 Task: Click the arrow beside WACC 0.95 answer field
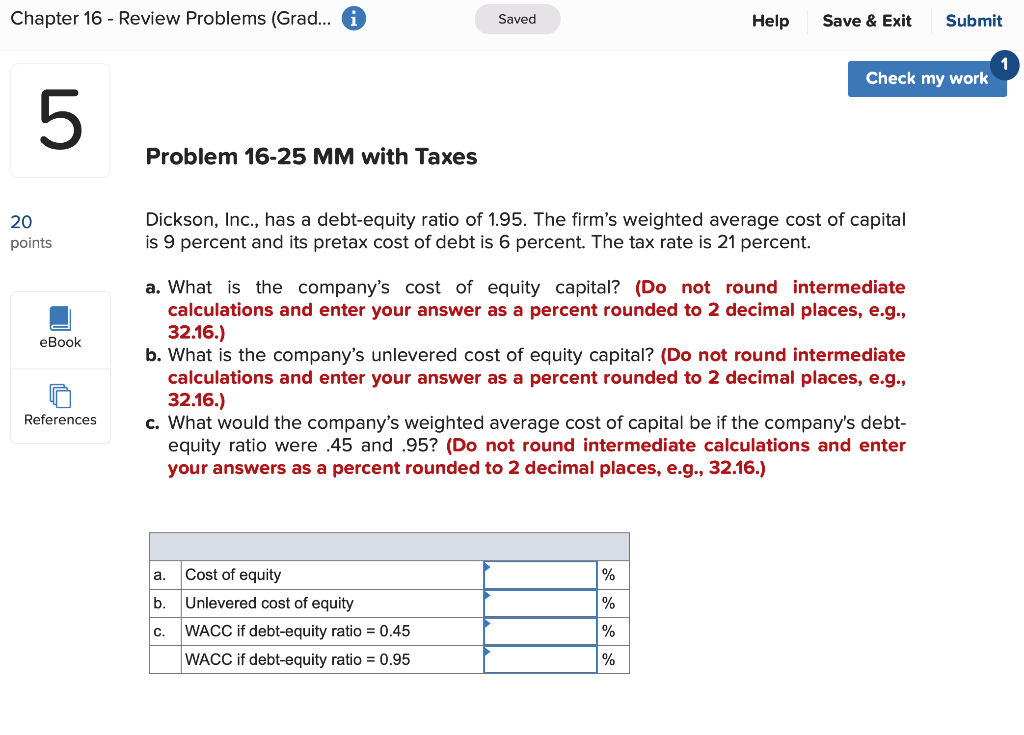pyautogui.click(x=487, y=652)
